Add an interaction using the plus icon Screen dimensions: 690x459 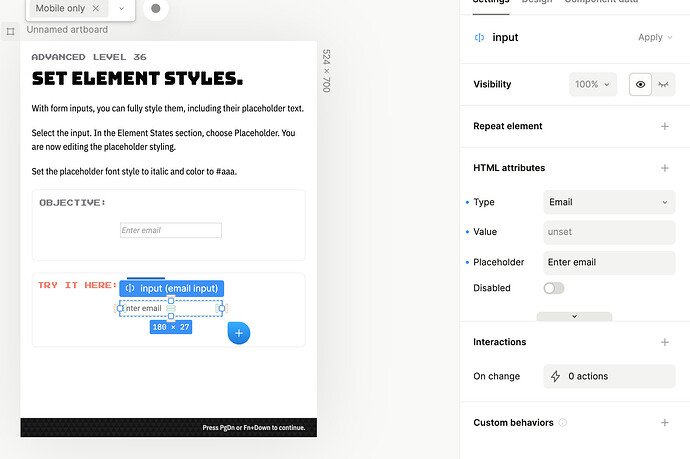coord(664,342)
